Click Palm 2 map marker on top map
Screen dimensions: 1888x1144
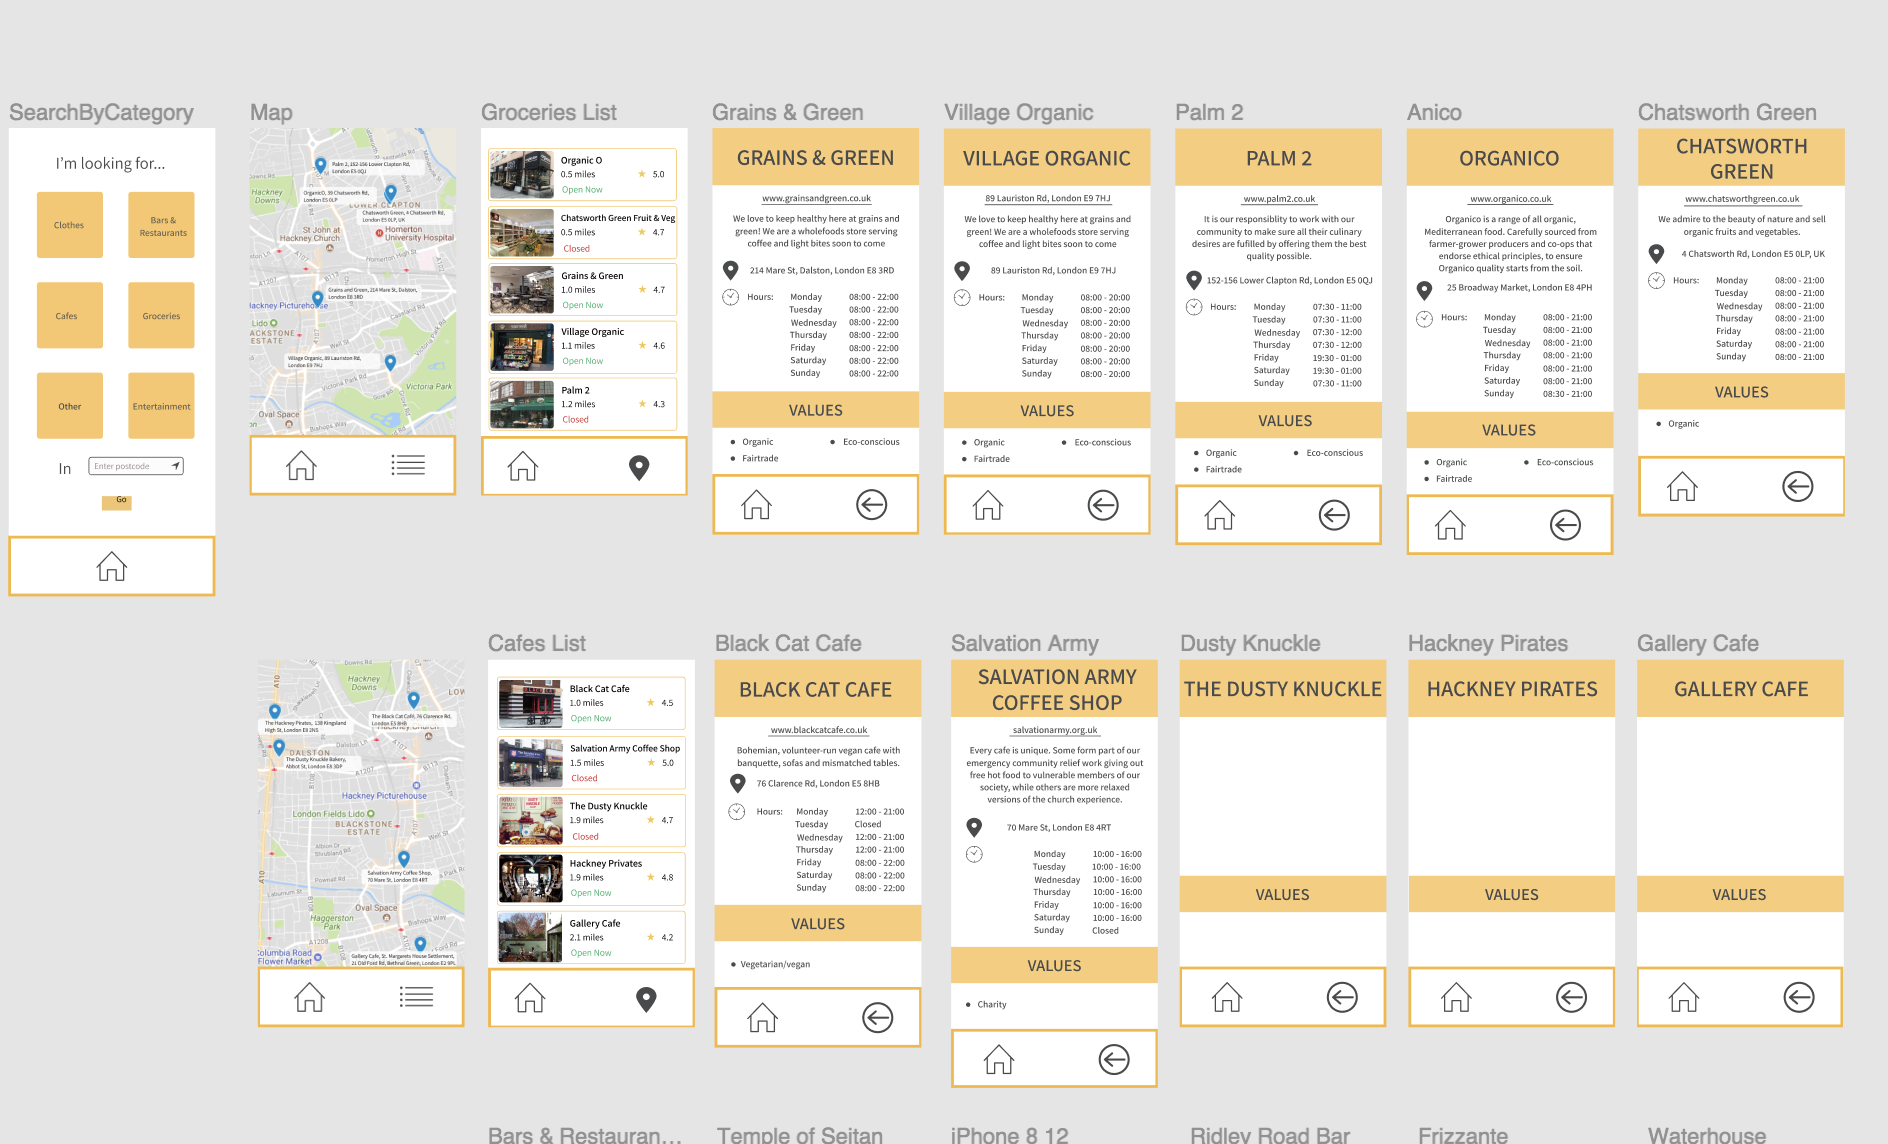(x=320, y=165)
